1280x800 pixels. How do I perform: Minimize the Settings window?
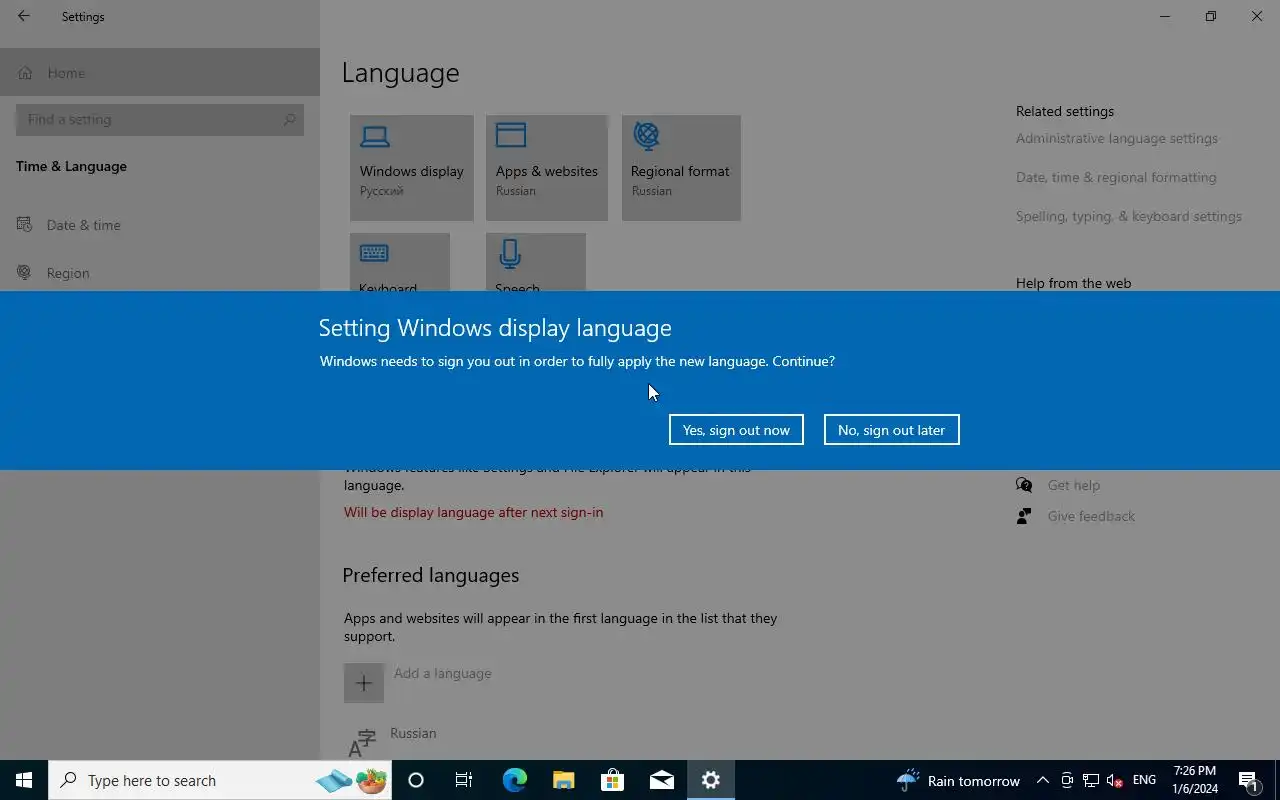tap(1165, 16)
